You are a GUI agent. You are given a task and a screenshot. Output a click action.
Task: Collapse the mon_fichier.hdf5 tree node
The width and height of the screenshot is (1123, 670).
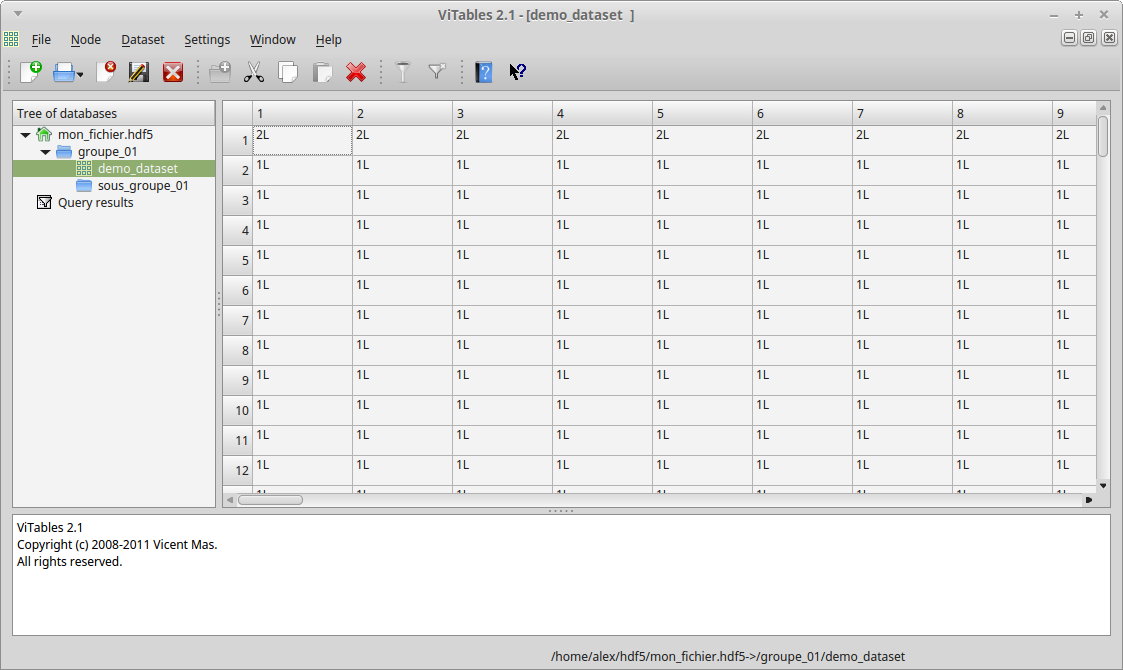(25, 135)
